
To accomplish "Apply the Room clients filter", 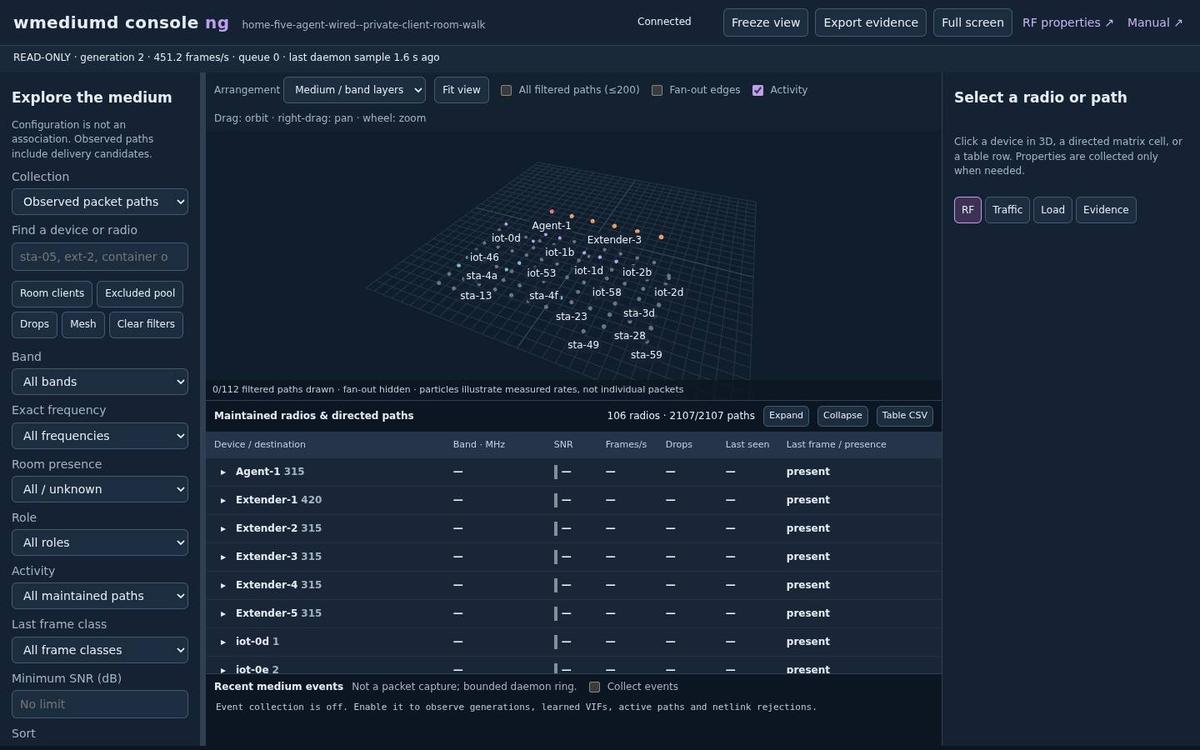I will pos(52,293).
